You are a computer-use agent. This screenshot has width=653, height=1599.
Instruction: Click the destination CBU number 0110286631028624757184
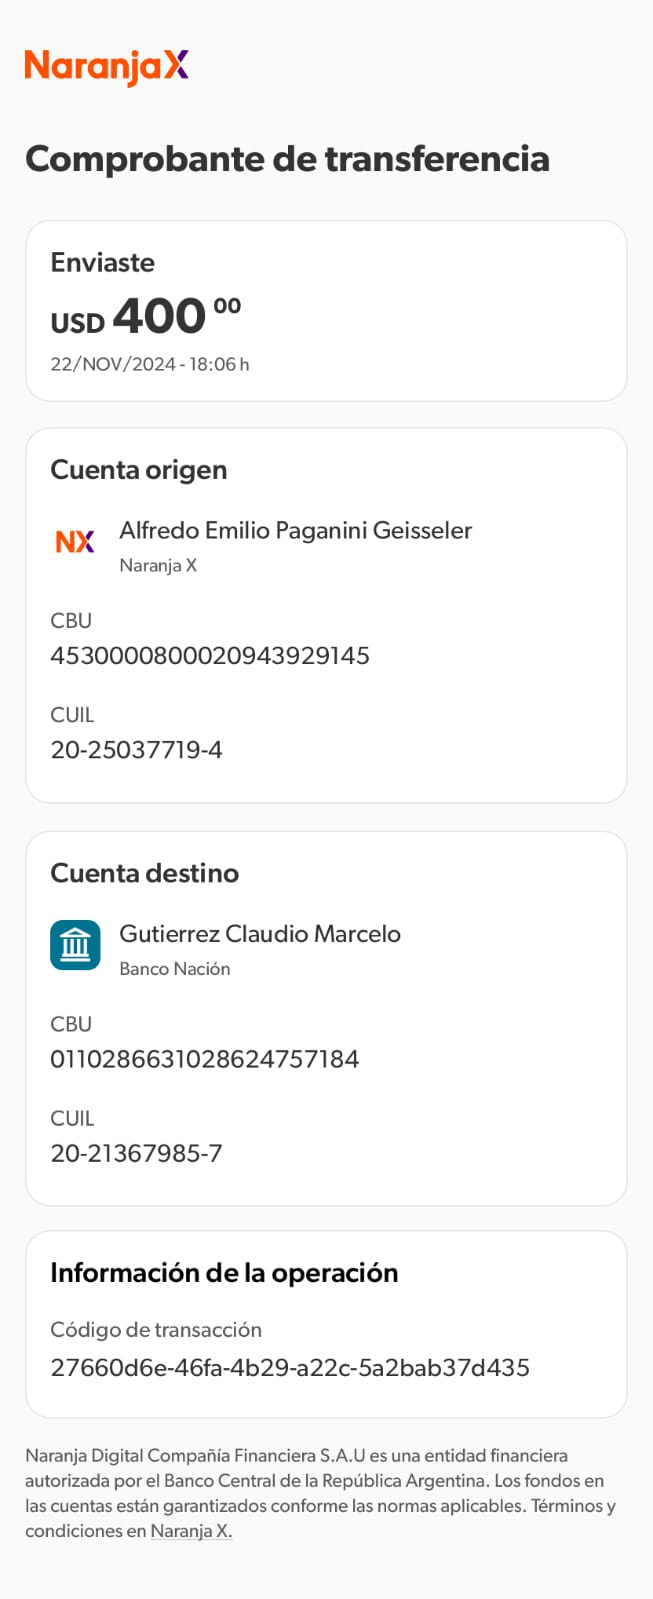click(x=205, y=1059)
